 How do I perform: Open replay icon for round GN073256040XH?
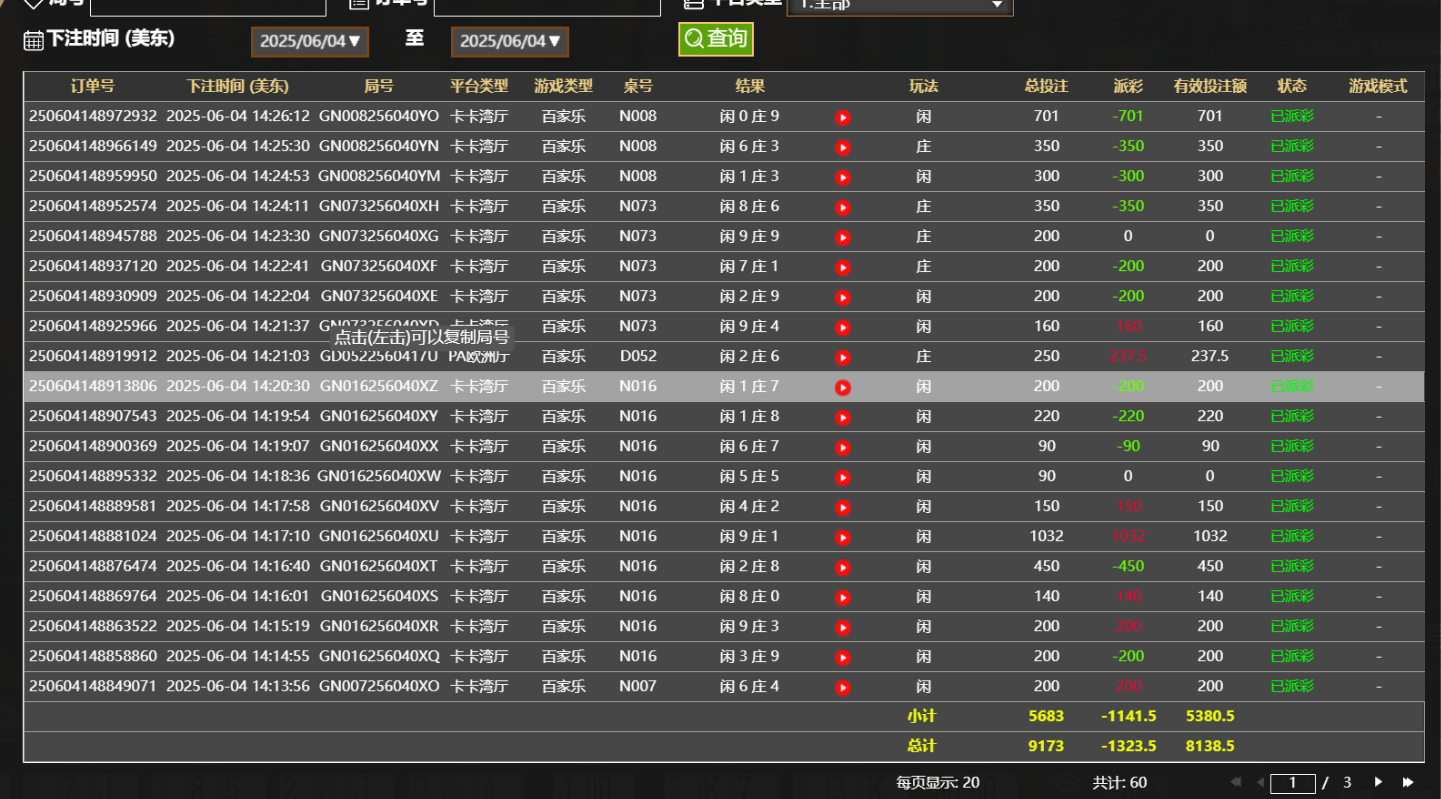tap(843, 208)
